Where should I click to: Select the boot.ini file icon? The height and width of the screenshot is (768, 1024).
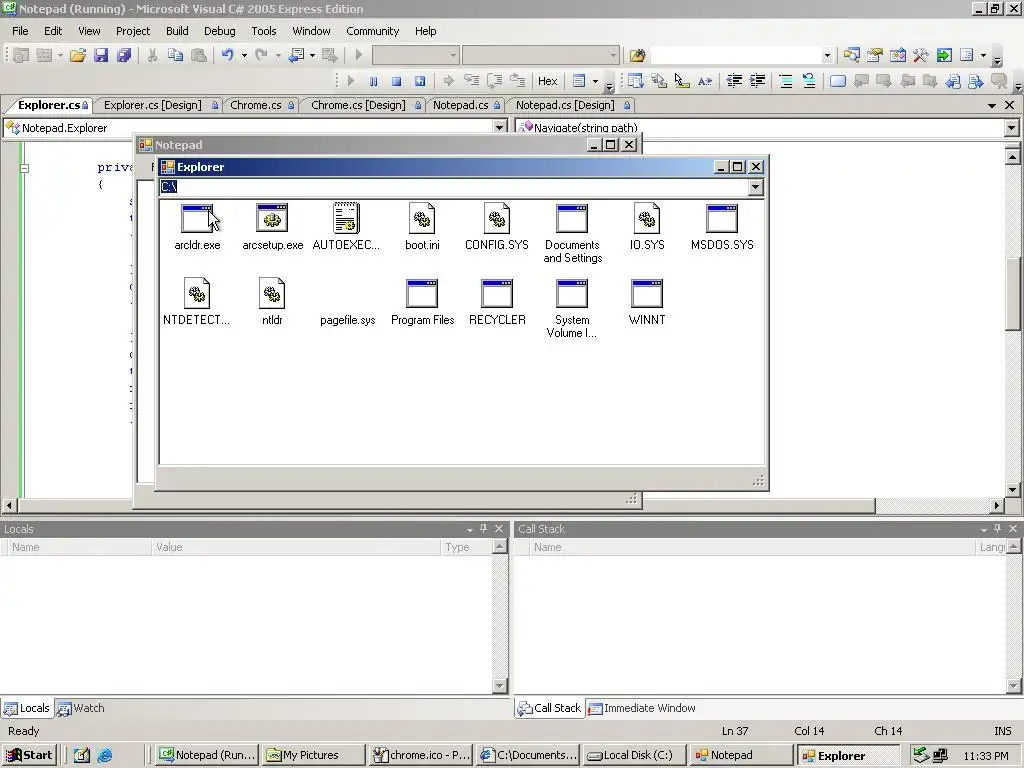coord(422,218)
